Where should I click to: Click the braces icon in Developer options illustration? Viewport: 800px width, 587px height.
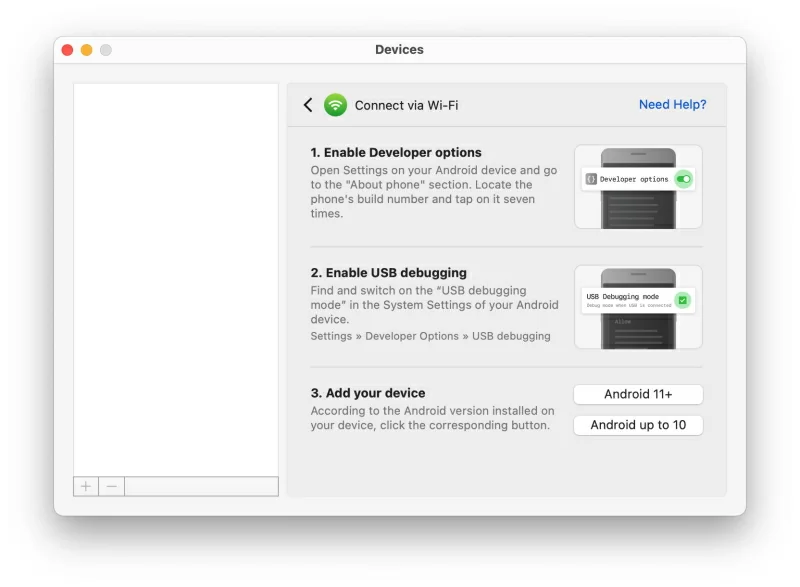(591, 179)
